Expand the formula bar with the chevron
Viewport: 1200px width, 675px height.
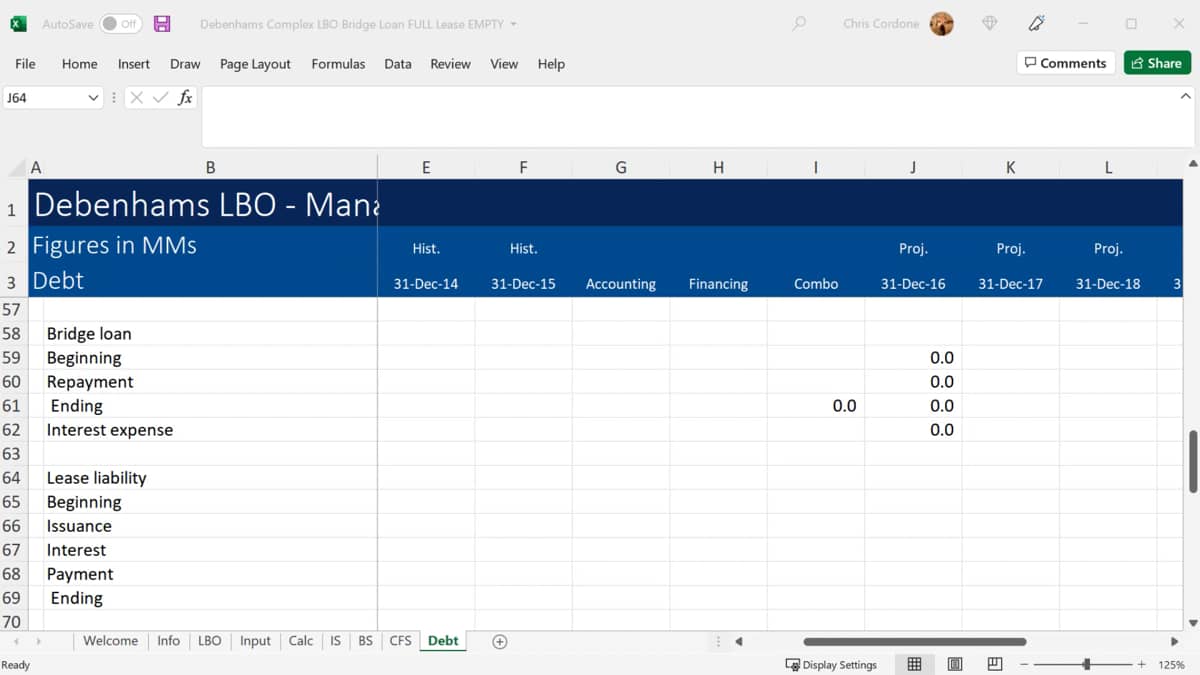(x=1186, y=97)
